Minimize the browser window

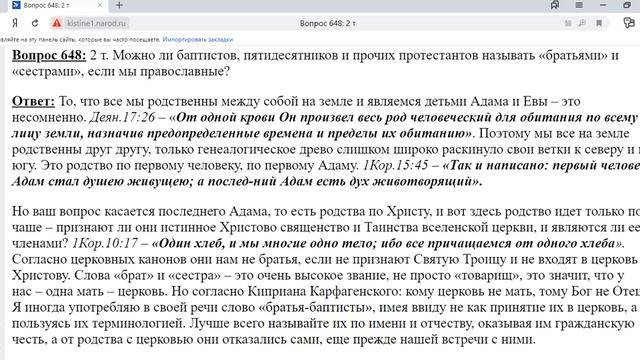tap(603, 5)
